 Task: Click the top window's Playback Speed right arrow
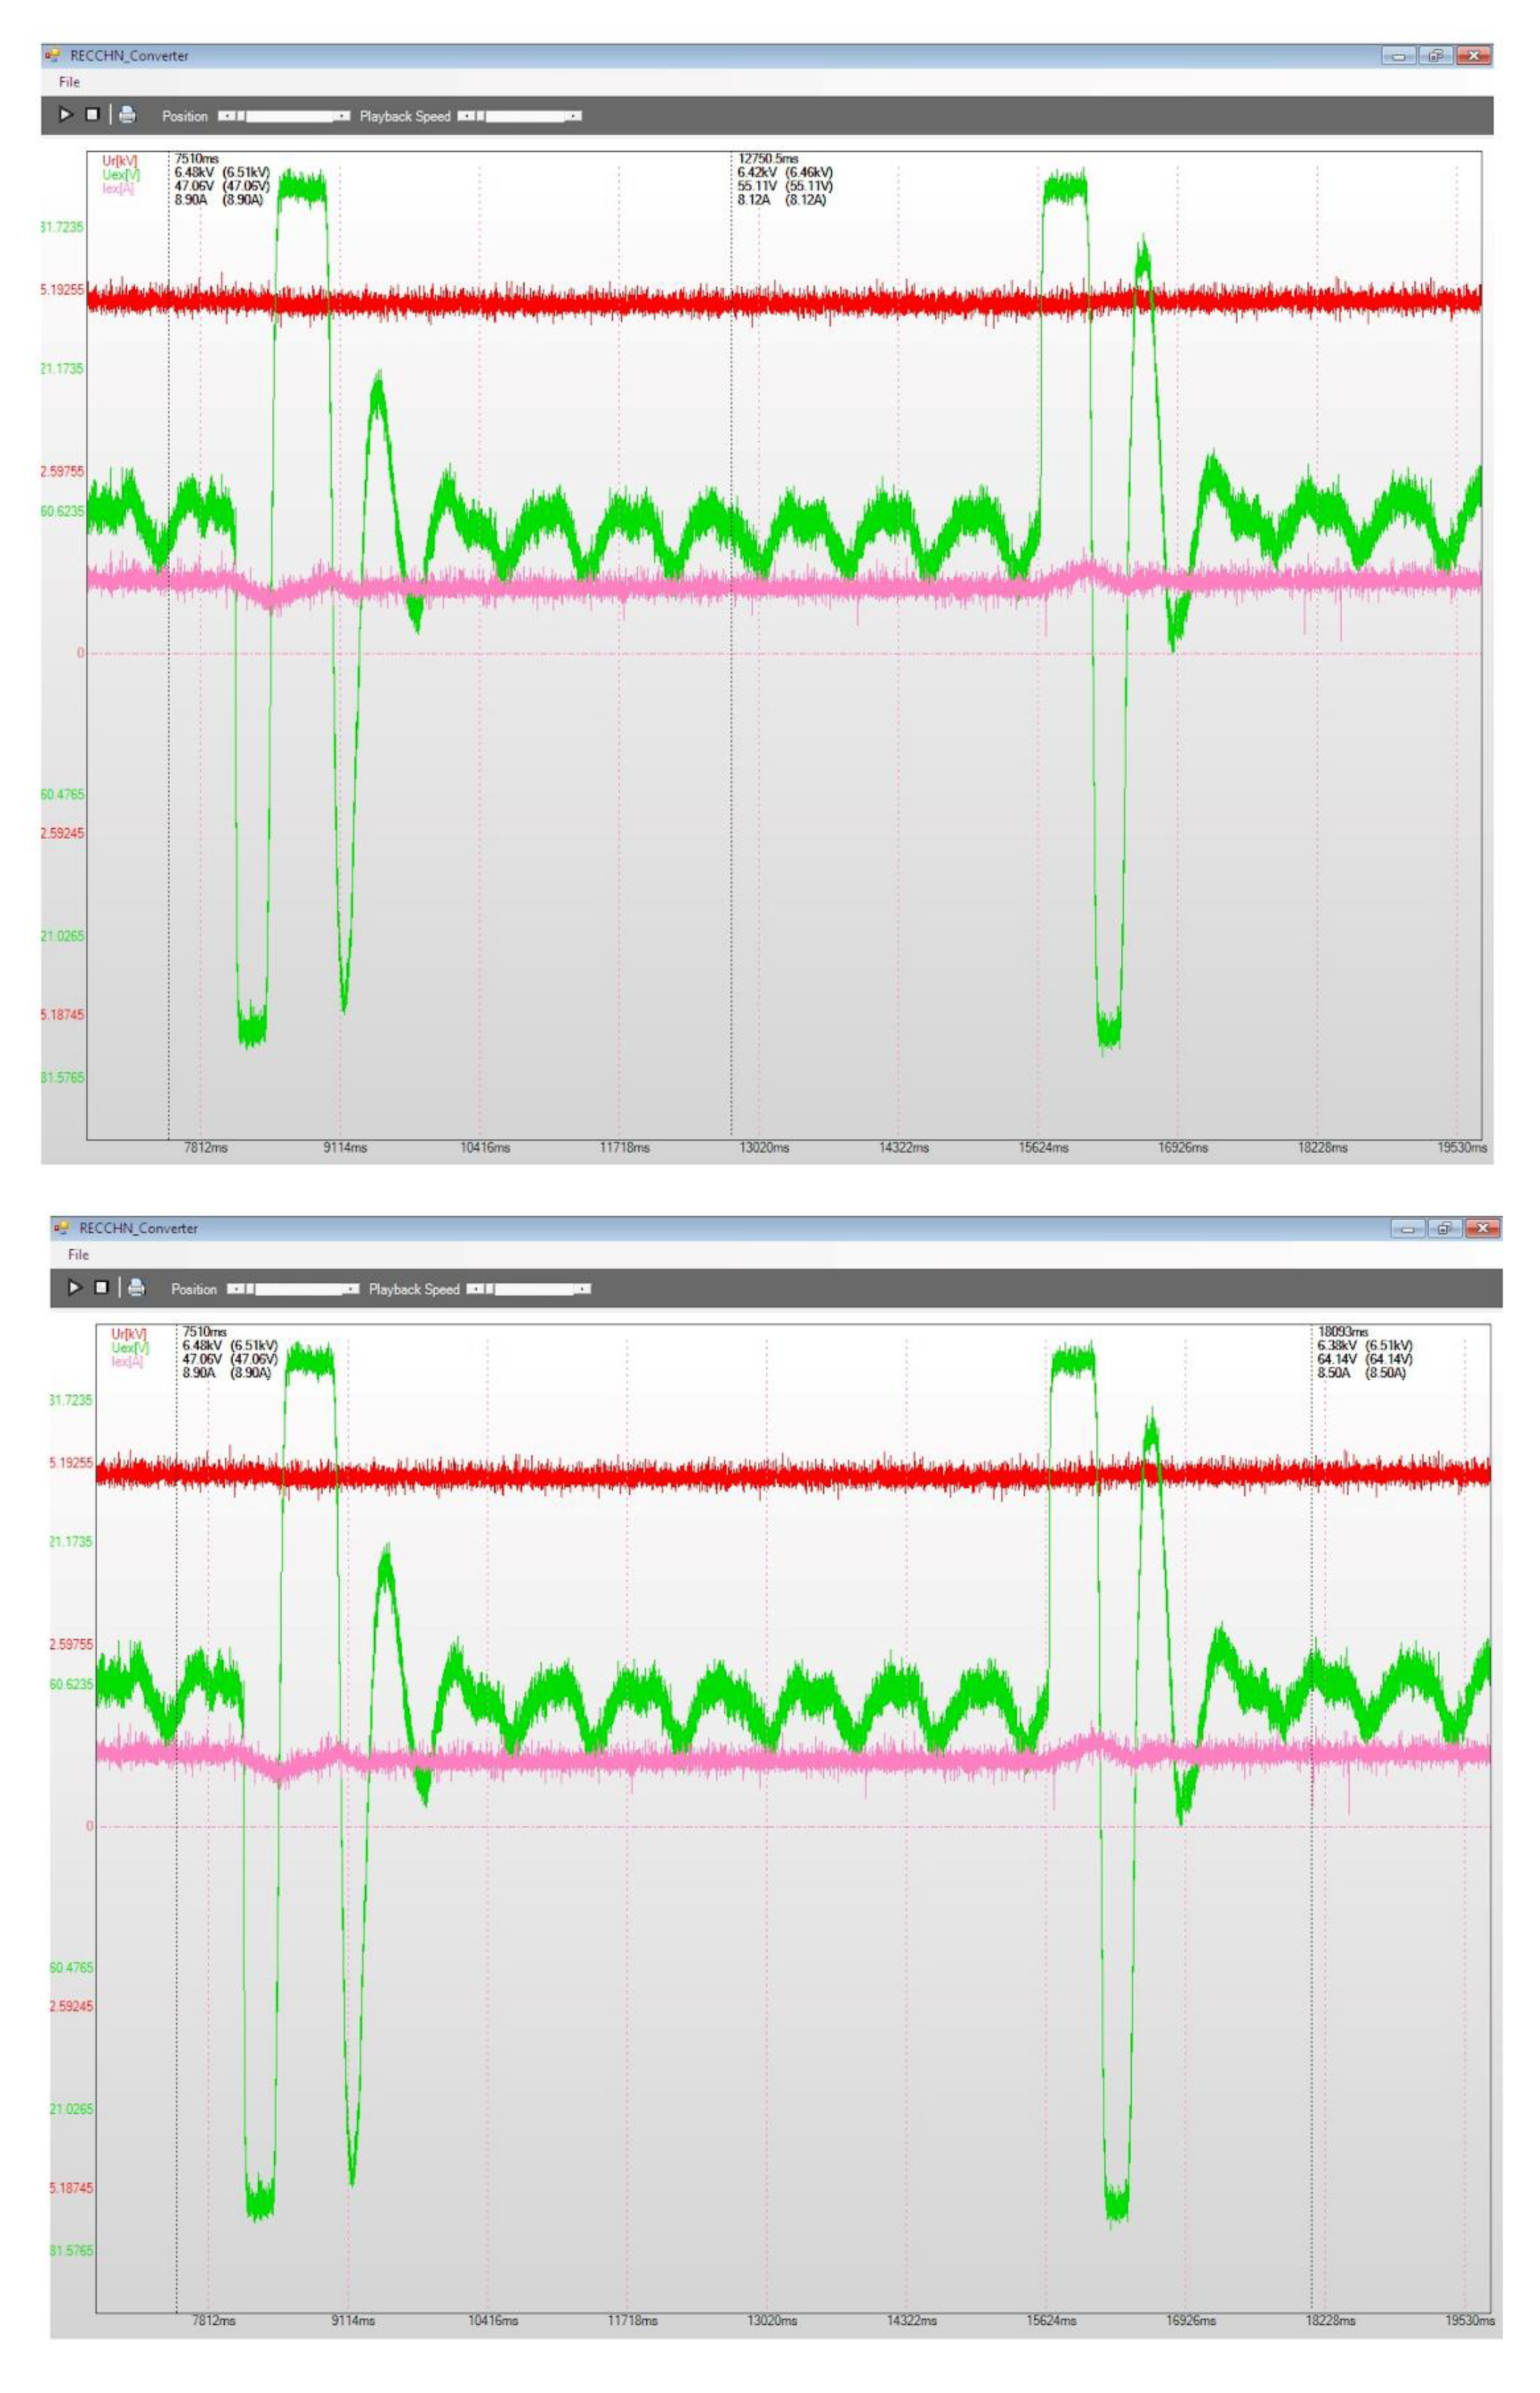coord(574,116)
